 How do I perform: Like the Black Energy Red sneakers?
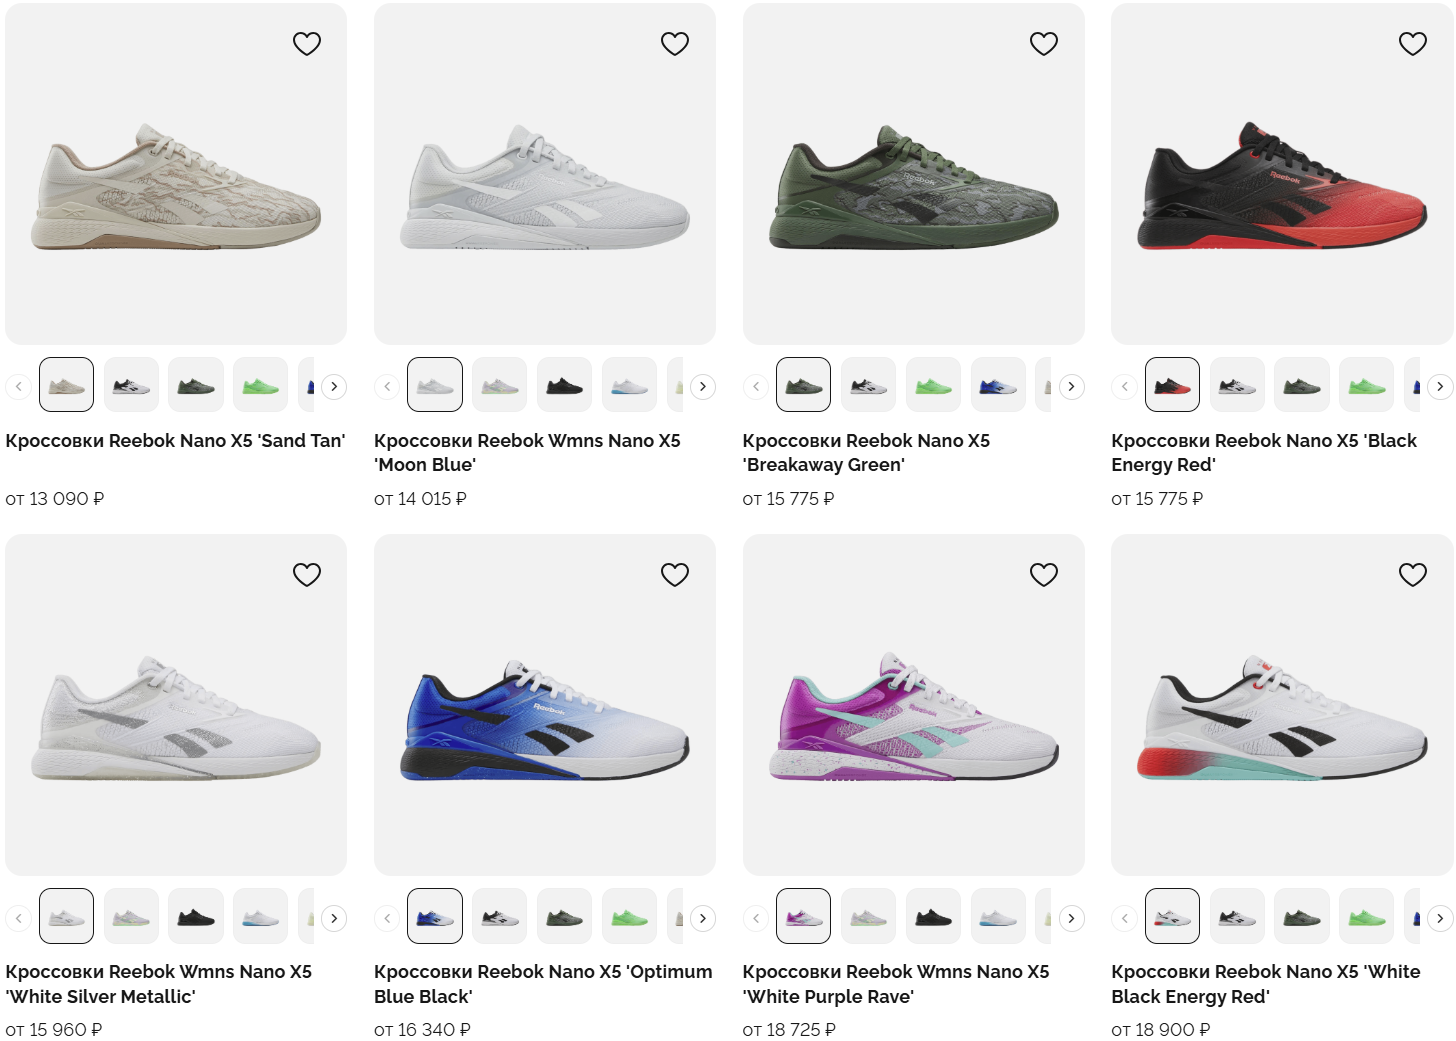tap(1413, 43)
